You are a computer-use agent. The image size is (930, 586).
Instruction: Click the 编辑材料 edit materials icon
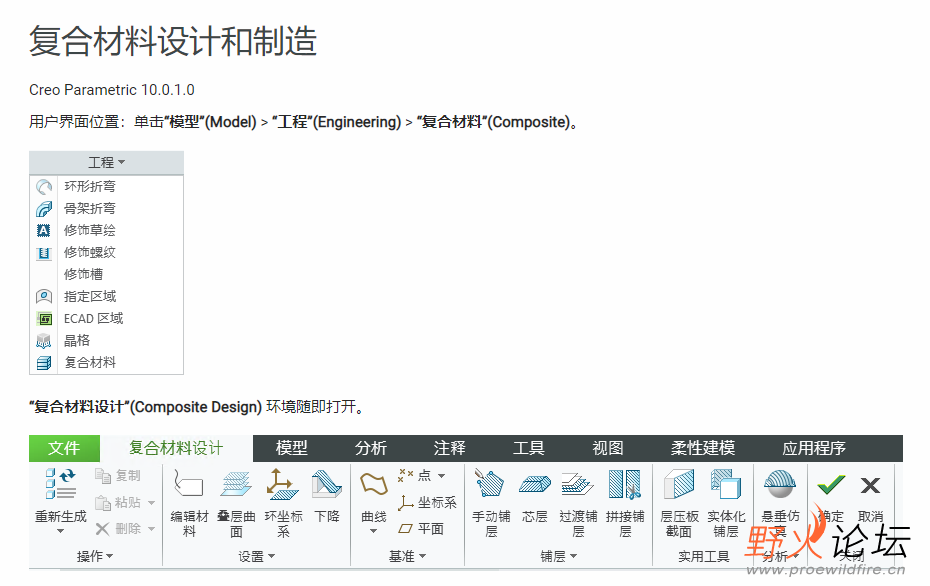tap(189, 484)
